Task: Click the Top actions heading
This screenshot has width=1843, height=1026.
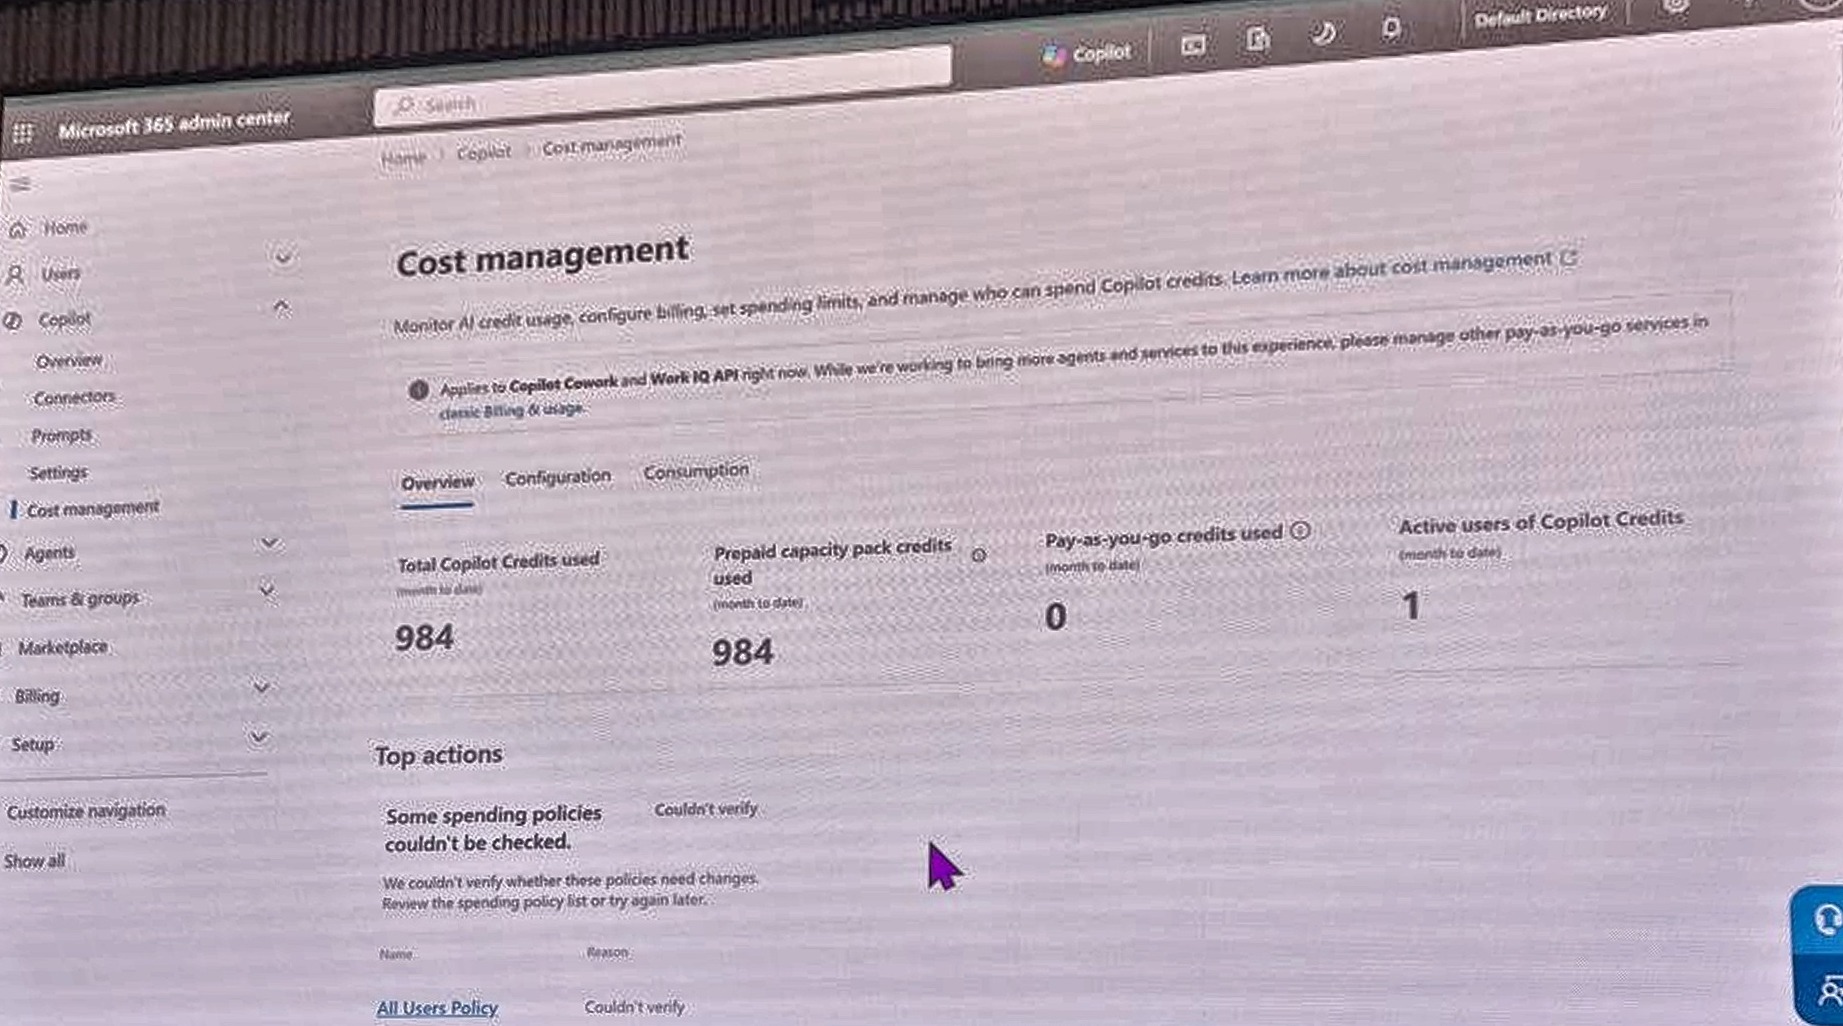Action: (438, 755)
